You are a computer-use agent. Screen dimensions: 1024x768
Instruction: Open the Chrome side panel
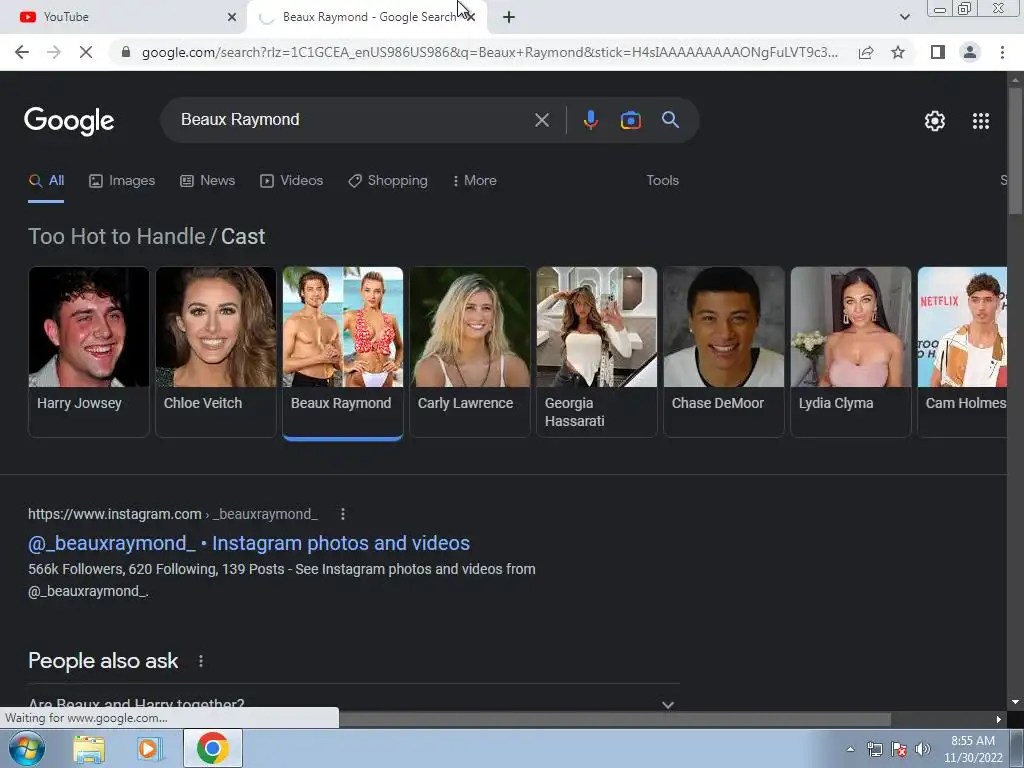(x=938, y=52)
